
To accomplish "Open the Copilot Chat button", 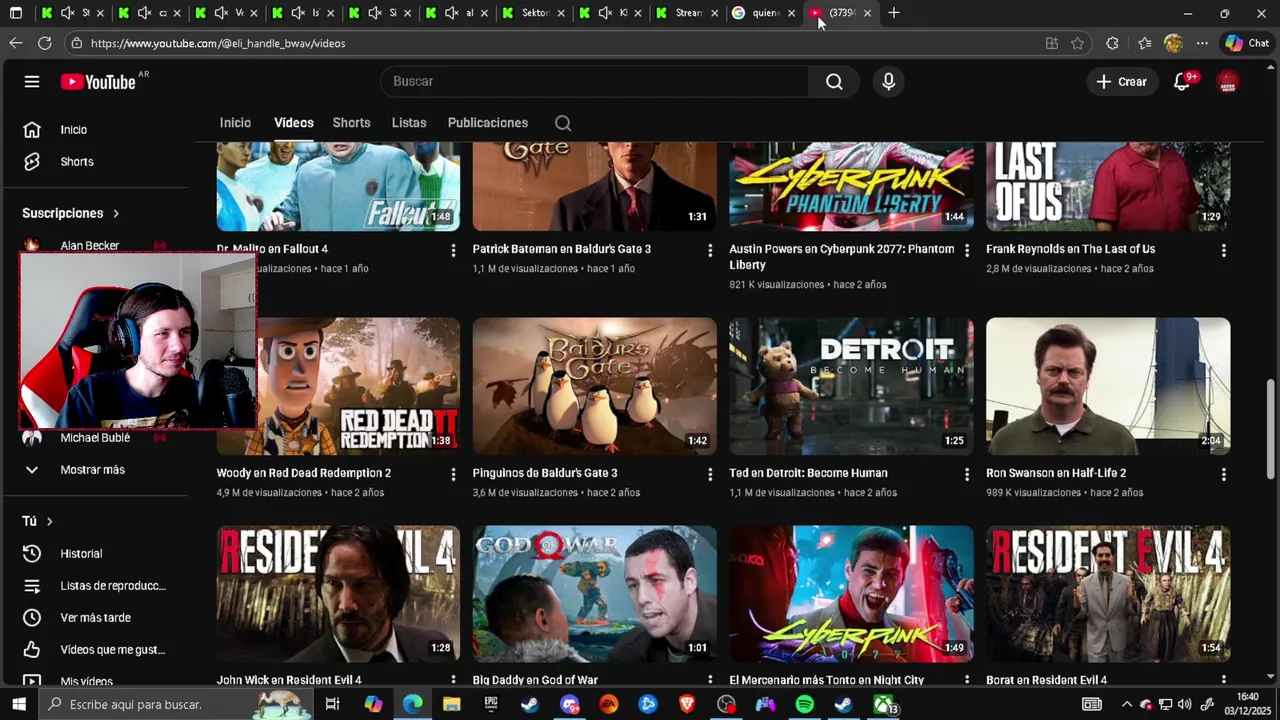I will [1246, 43].
